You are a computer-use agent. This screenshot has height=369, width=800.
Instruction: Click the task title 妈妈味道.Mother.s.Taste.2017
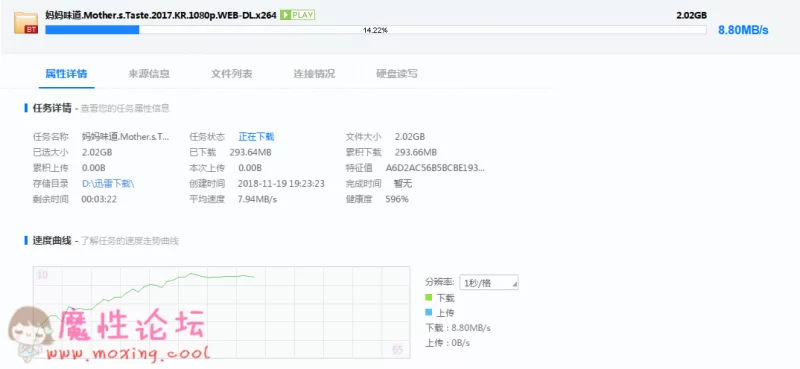[161, 15]
